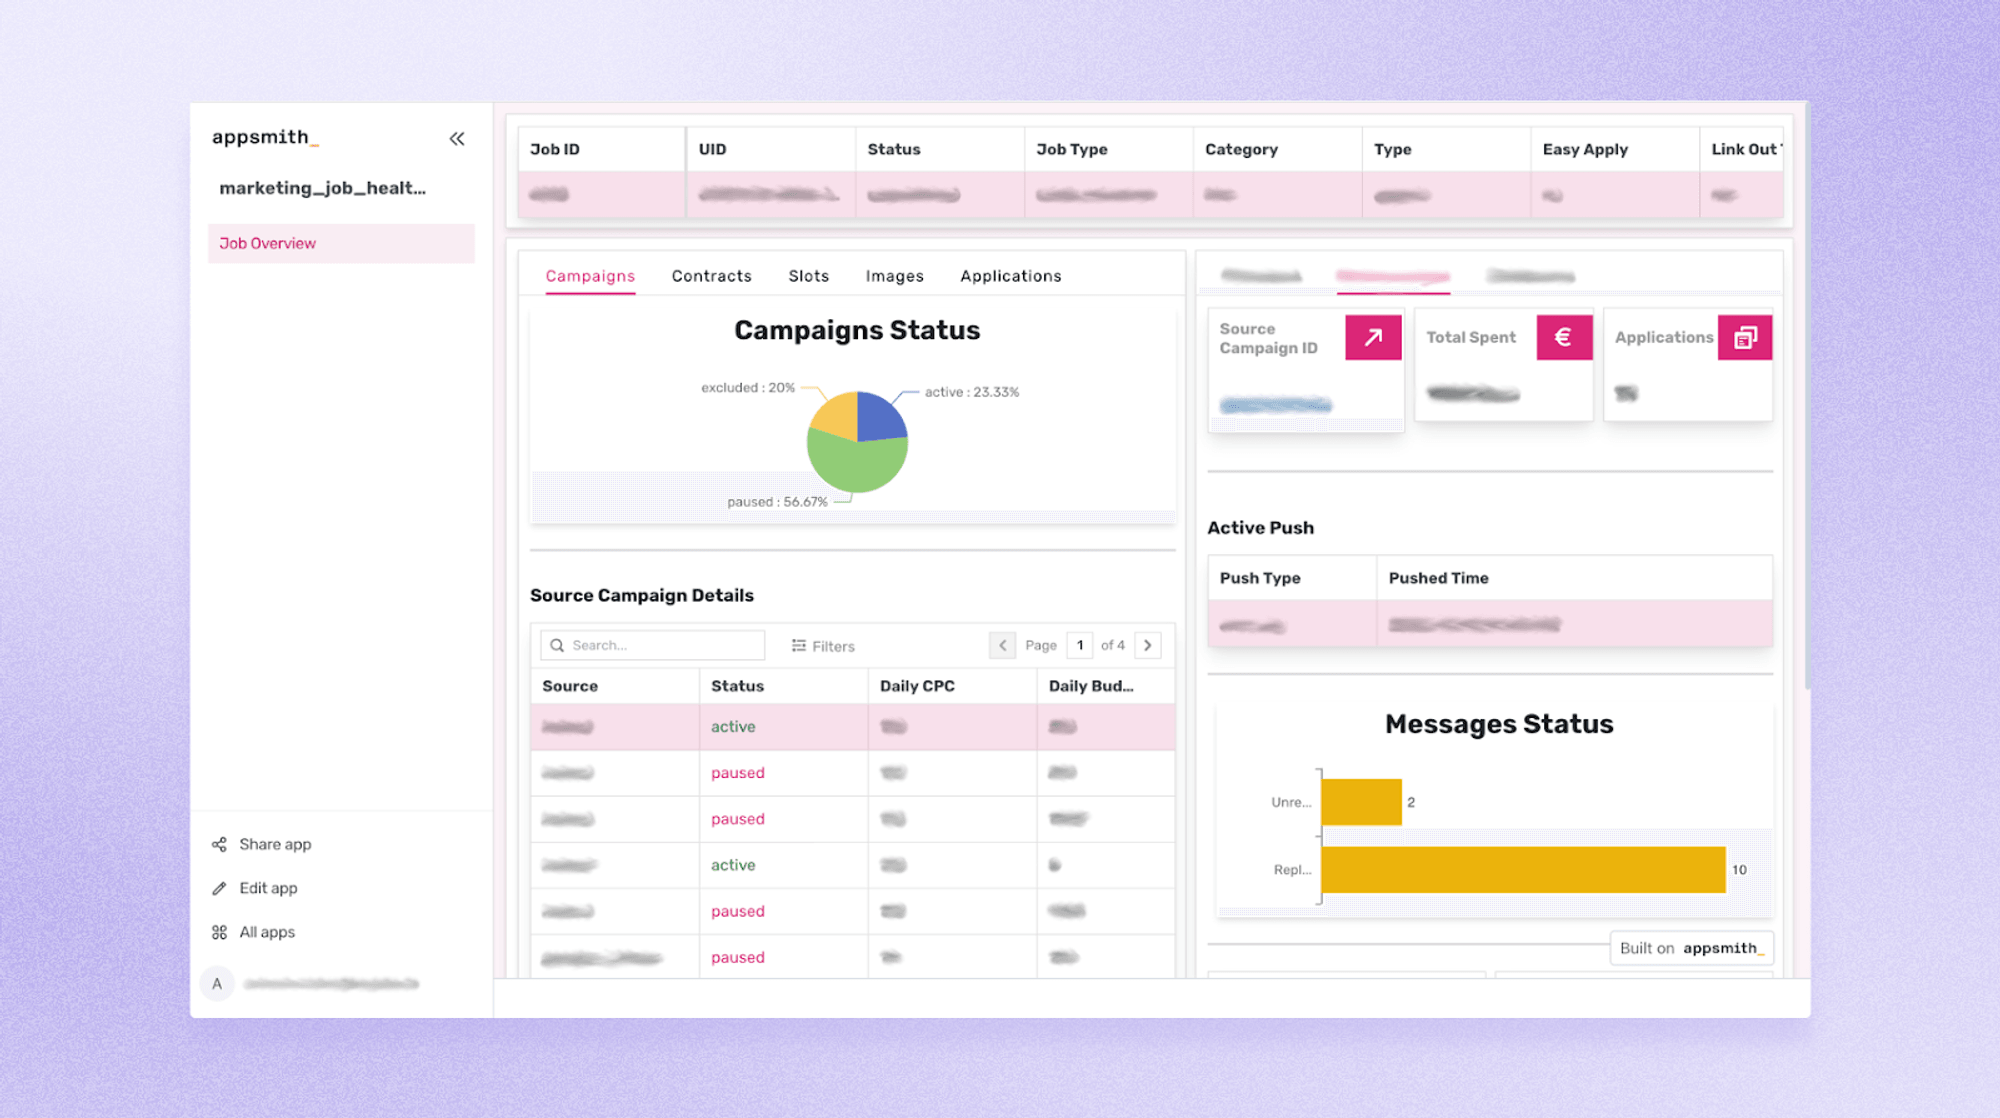
Task: Click the copy icon on Applications card
Action: (x=1745, y=338)
